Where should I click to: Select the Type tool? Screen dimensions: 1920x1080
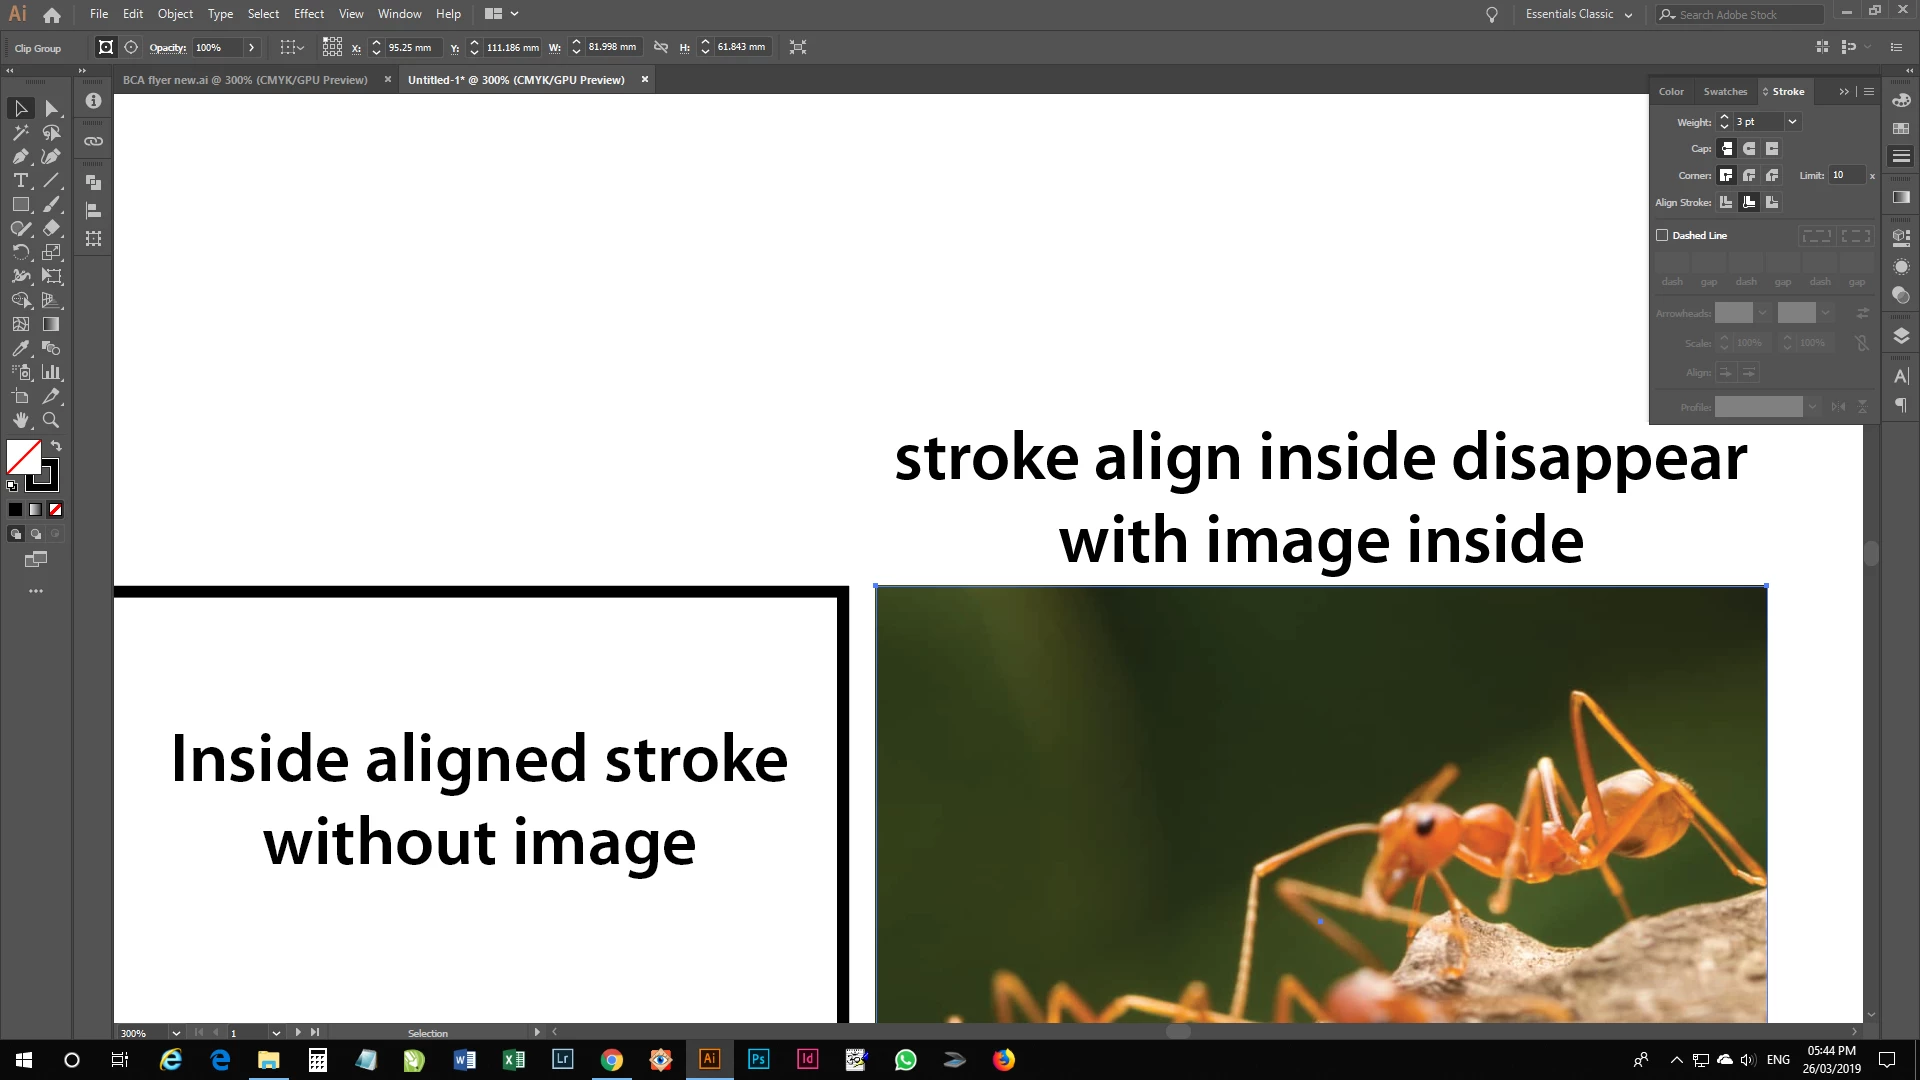20,180
